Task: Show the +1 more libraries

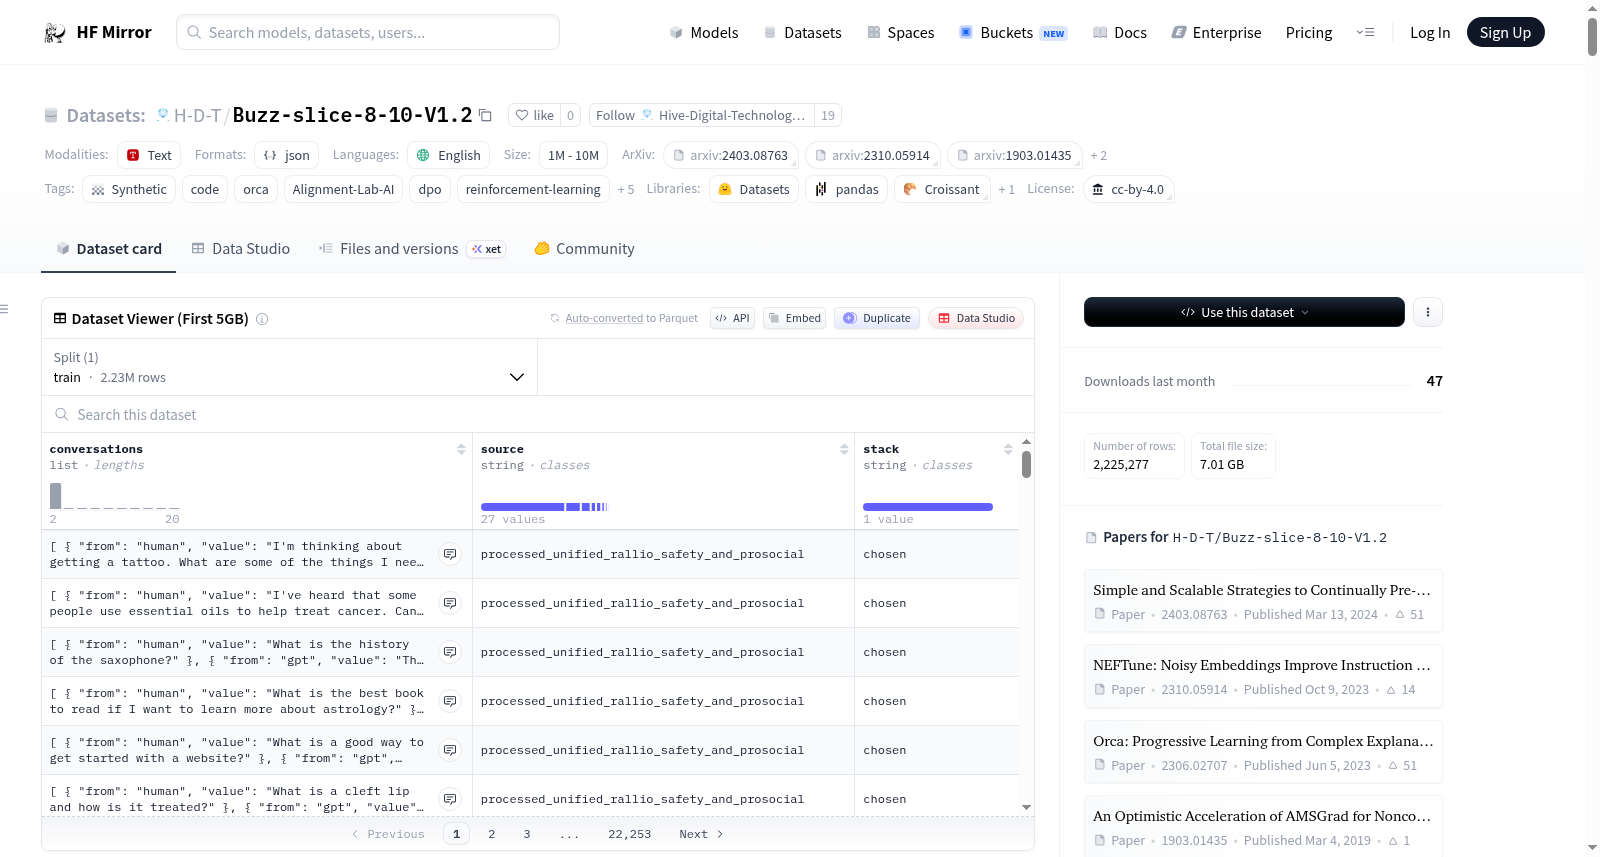Action: 1006,189
